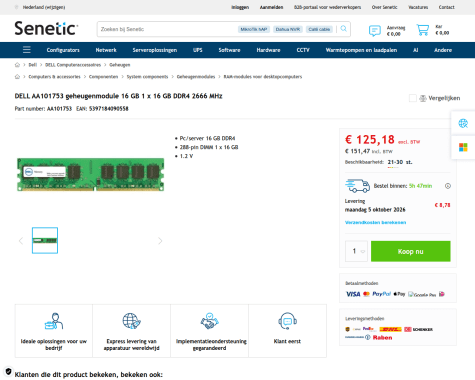Click the main DELL memory module image
The height and width of the screenshot is (380, 475).
[x=91, y=174]
